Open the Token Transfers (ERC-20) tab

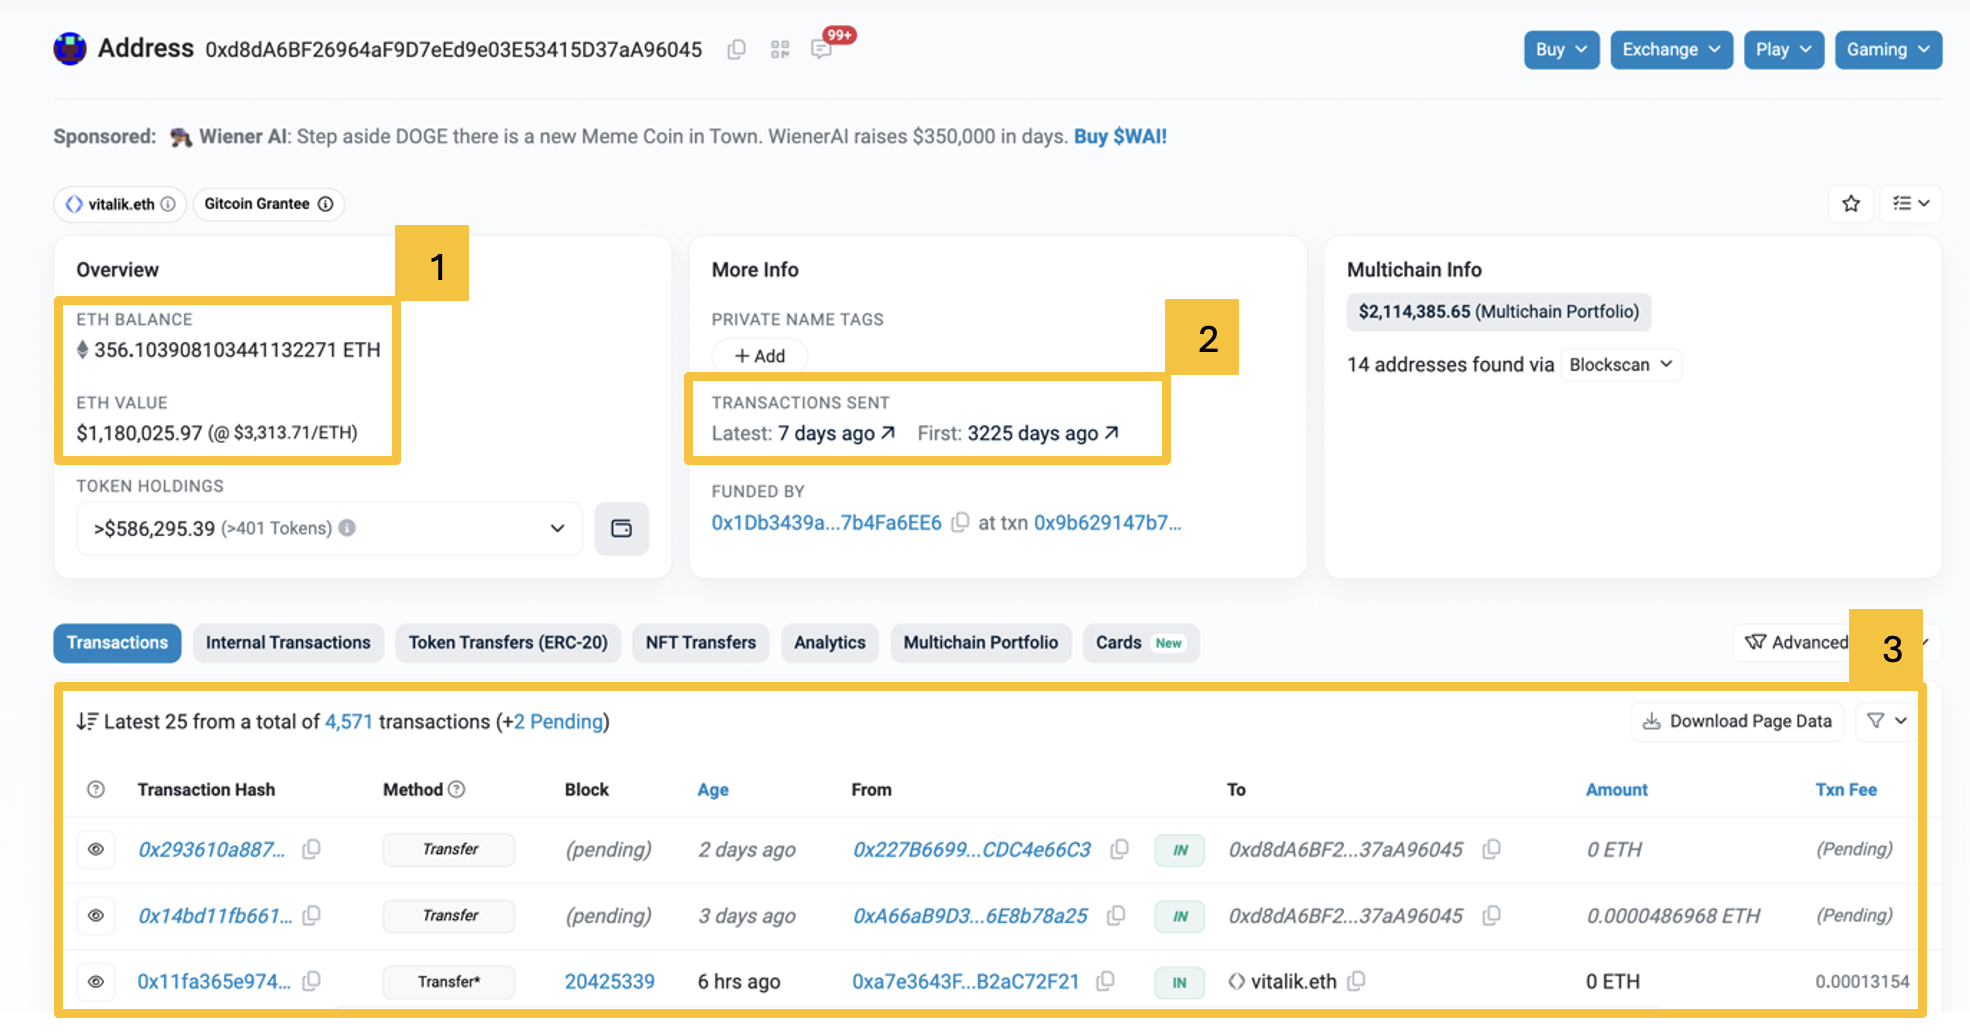[508, 643]
